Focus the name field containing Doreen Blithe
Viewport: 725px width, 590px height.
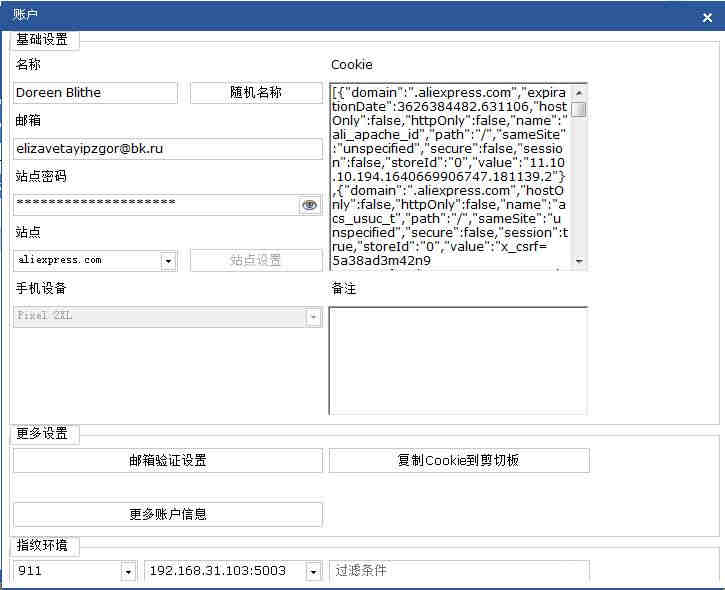(96, 93)
